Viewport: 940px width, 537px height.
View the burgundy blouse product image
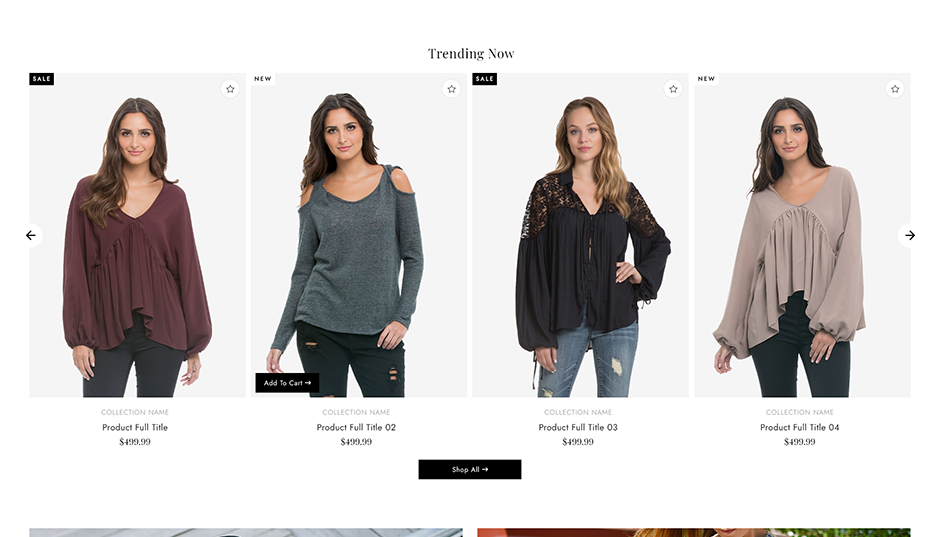(x=137, y=235)
